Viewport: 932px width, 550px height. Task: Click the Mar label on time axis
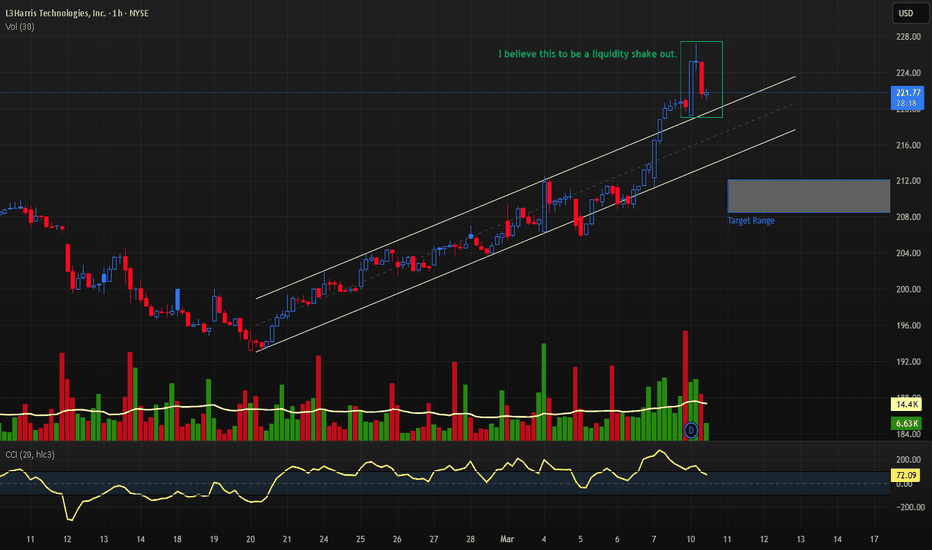507,539
